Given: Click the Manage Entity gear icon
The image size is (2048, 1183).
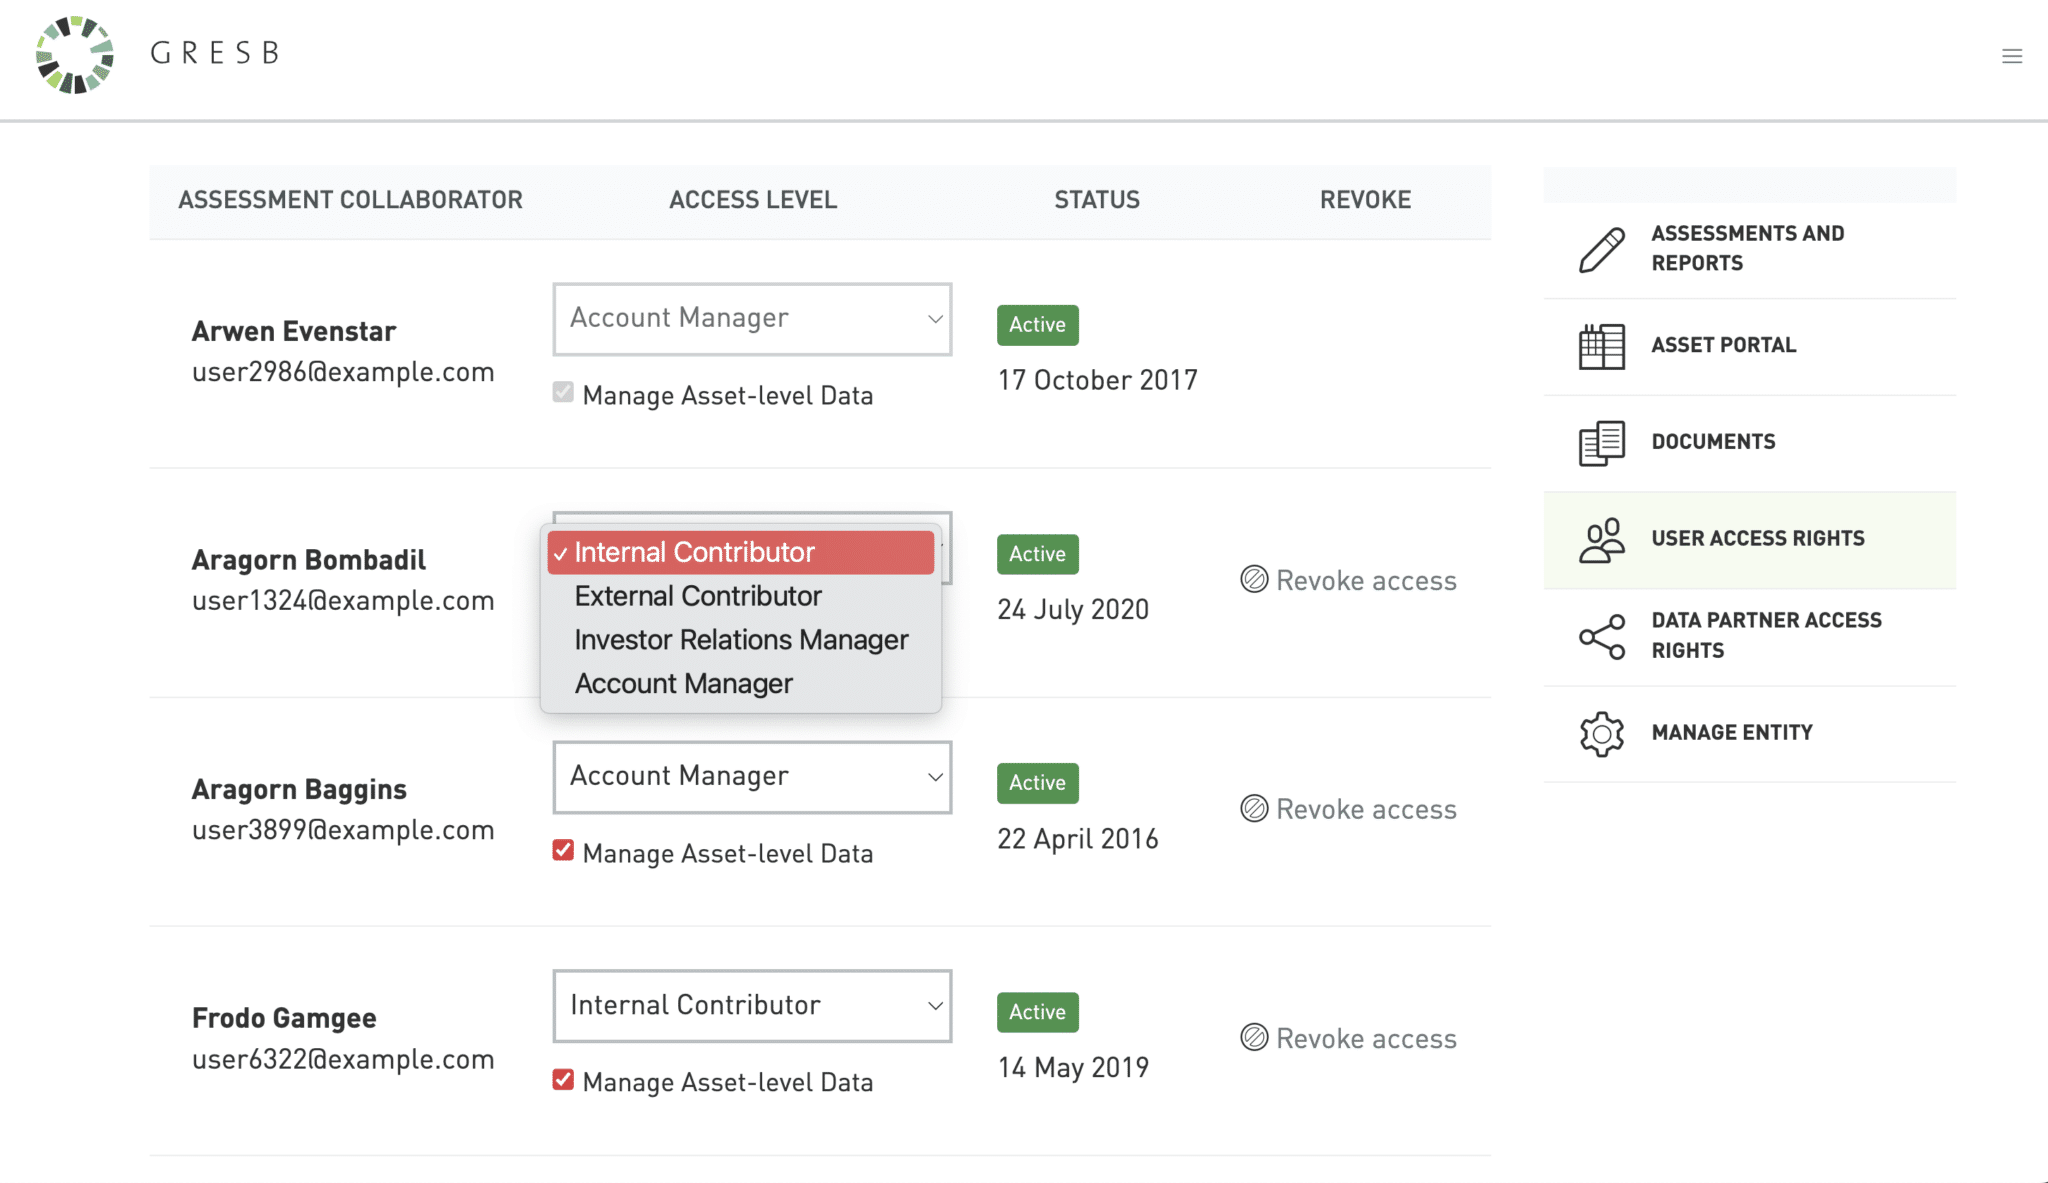Looking at the screenshot, I should pyautogui.click(x=1601, y=733).
